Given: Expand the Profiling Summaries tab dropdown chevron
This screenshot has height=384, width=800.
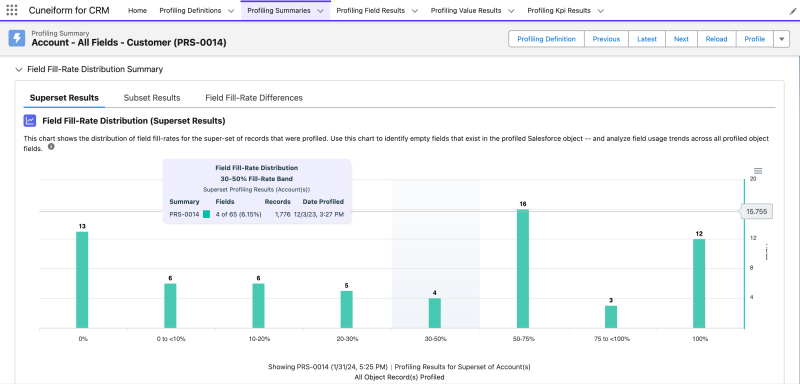Looking at the screenshot, I should coord(320,11).
